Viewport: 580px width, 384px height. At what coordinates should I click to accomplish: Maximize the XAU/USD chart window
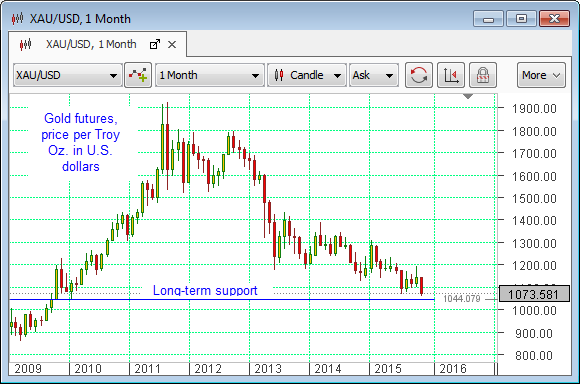pos(521,19)
